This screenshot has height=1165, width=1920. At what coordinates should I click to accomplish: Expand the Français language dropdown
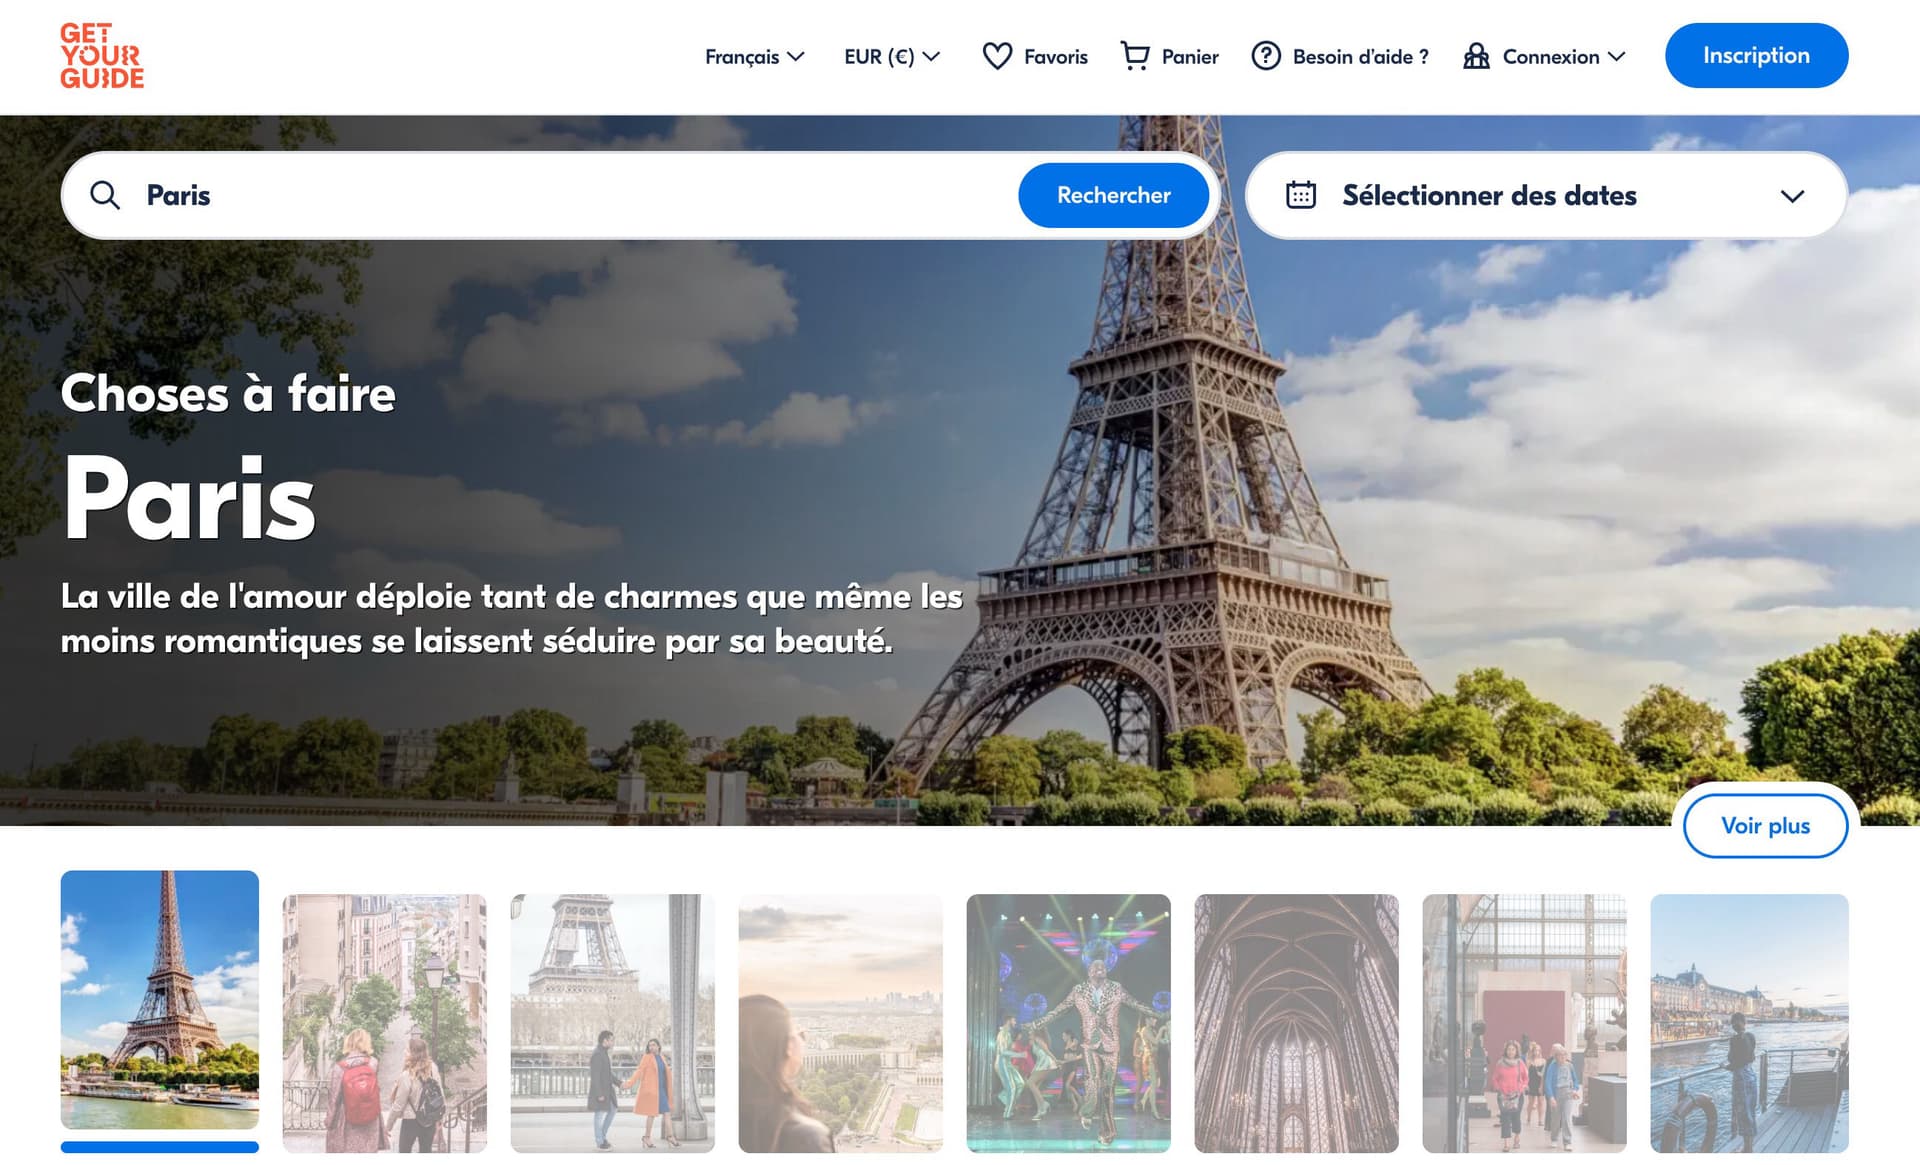754,57
